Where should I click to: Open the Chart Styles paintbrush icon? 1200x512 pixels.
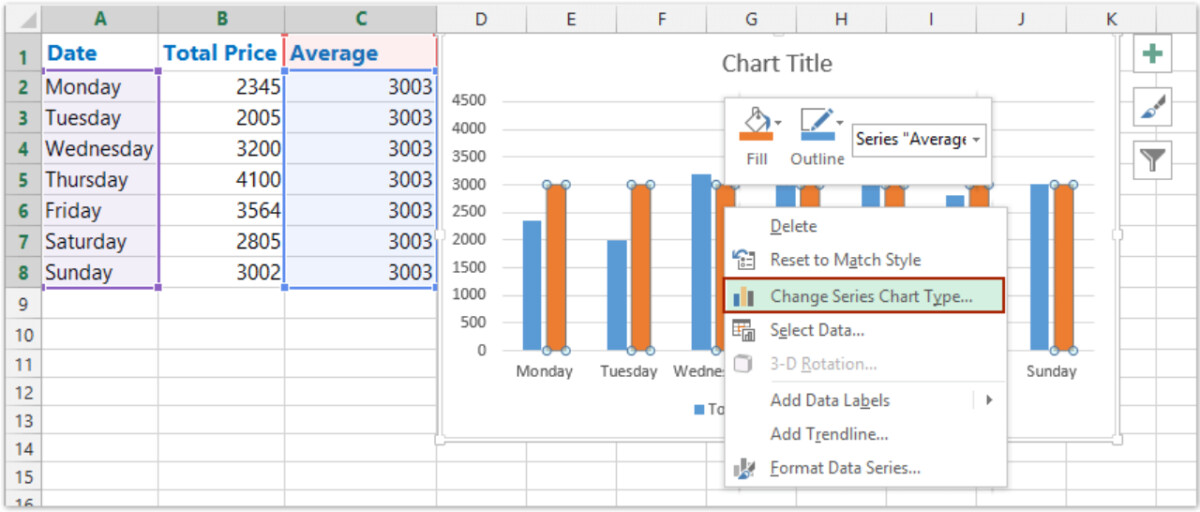(x=1152, y=106)
